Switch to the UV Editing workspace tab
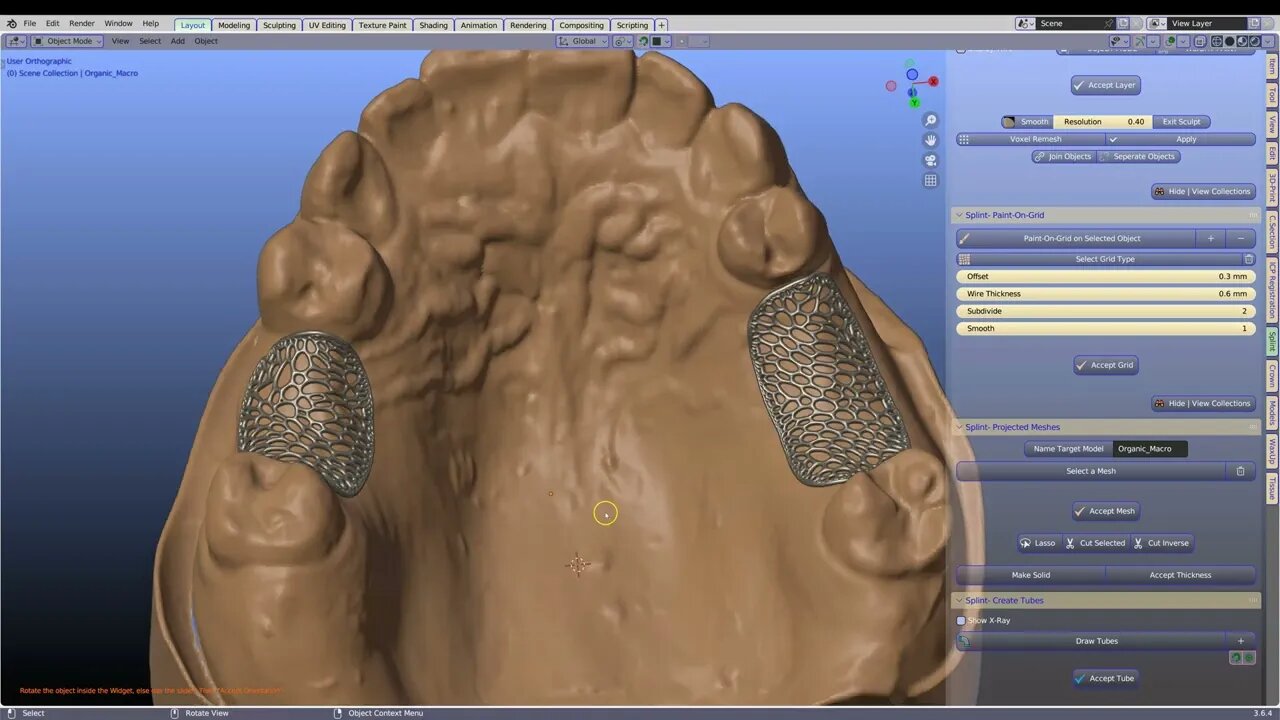Viewport: 1280px width, 720px height. click(327, 25)
